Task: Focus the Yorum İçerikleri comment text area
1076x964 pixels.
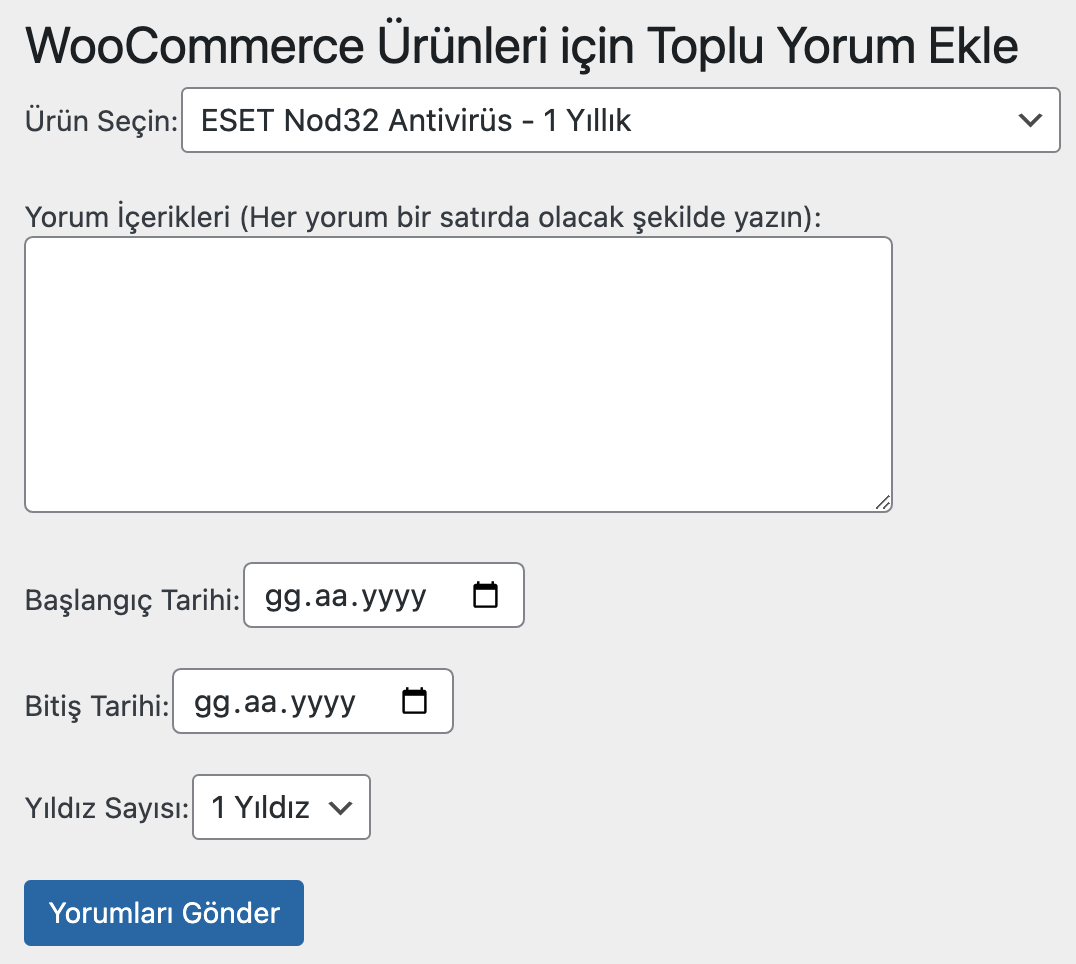Action: pos(458,375)
